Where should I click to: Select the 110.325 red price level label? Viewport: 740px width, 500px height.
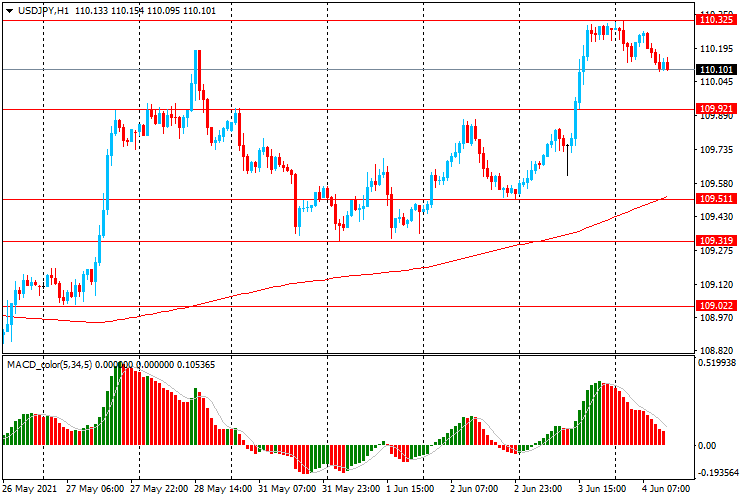coord(716,20)
